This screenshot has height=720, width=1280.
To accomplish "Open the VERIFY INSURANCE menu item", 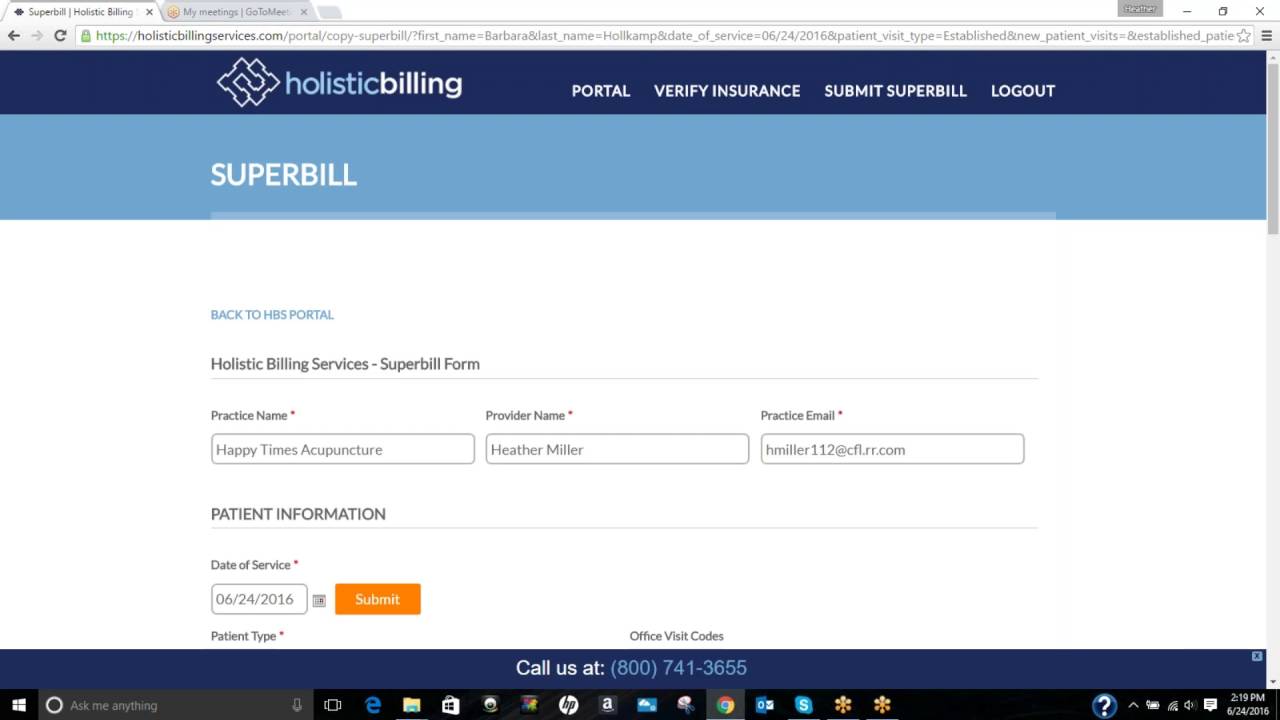I will tap(727, 91).
